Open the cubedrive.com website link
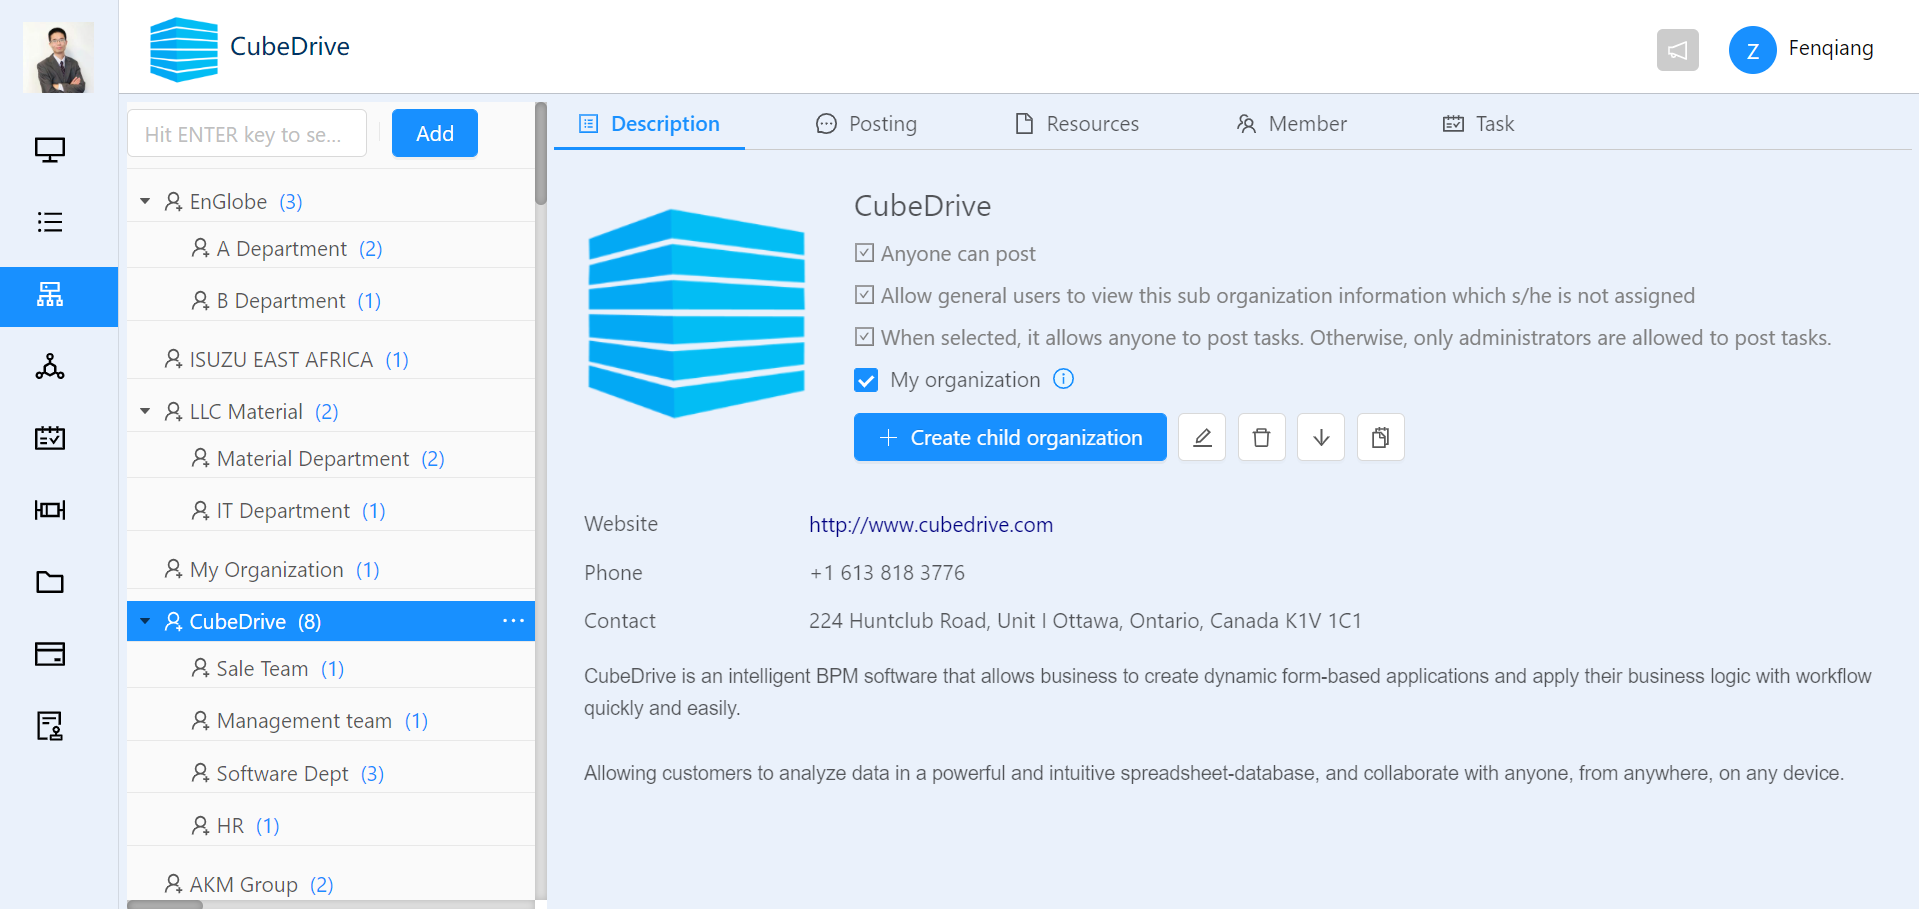The width and height of the screenshot is (1919, 909). click(x=931, y=525)
